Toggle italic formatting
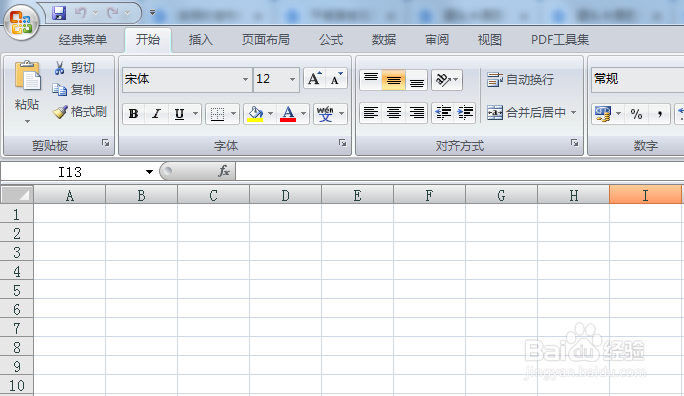Viewport: 684px width, 396px height. point(156,114)
